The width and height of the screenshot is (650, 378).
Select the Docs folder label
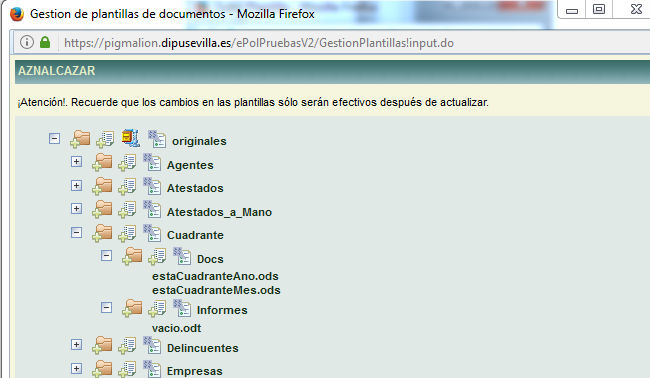coord(210,259)
